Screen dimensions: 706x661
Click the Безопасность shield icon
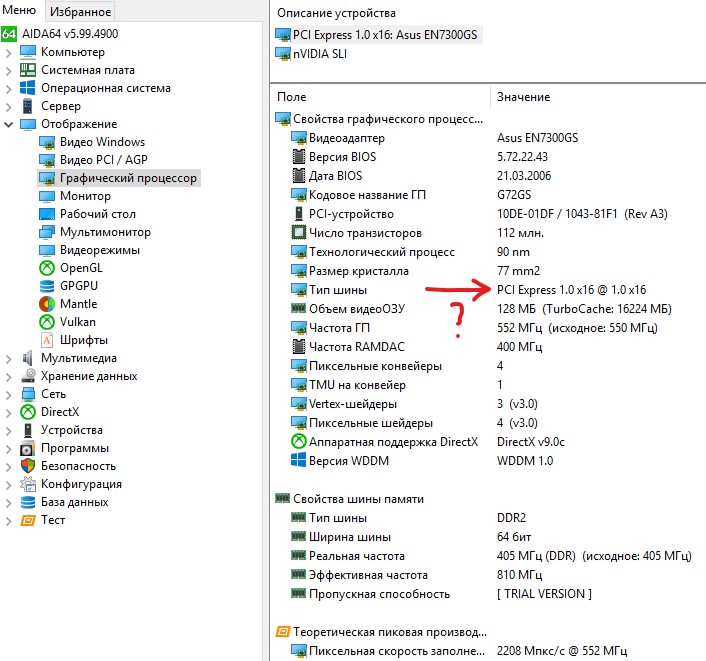[x=28, y=466]
